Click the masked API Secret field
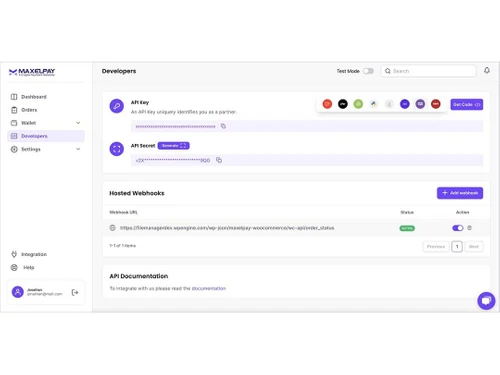The width and height of the screenshot is (500, 375). (x=307, y=160)
